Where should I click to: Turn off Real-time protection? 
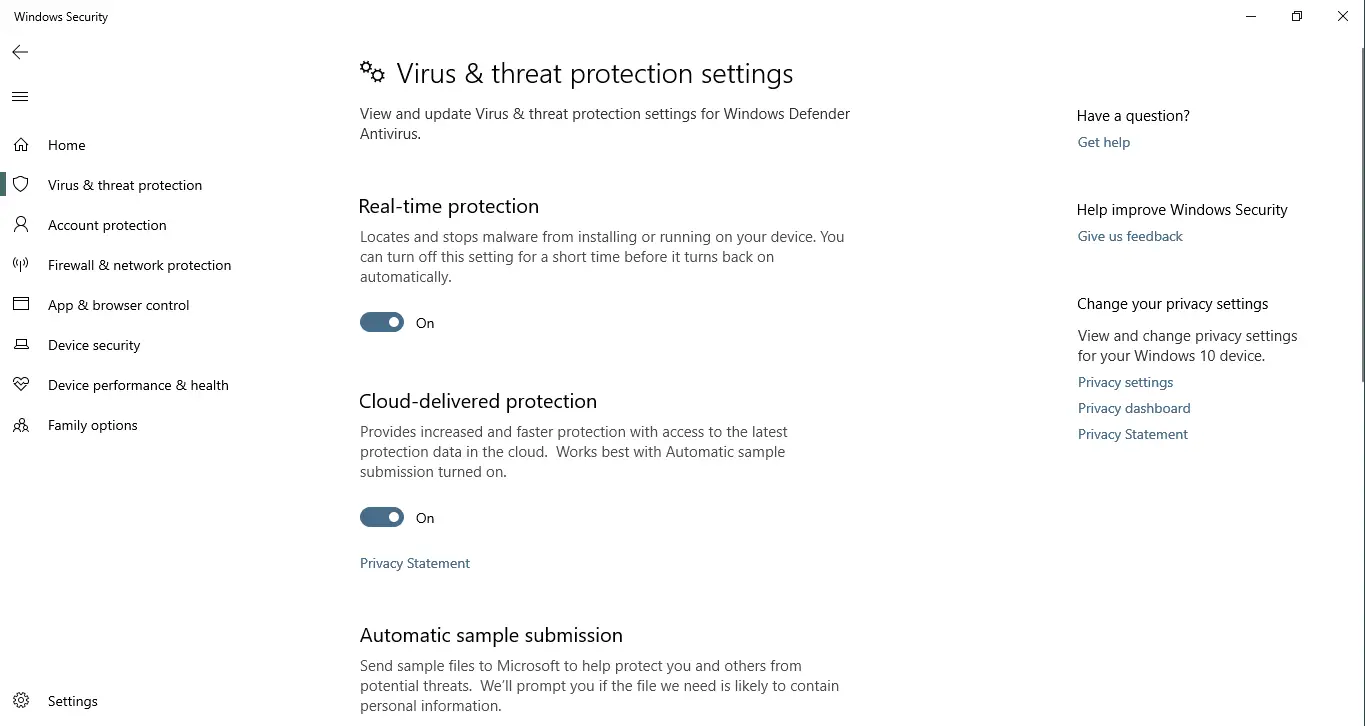[x=381, y=322]
